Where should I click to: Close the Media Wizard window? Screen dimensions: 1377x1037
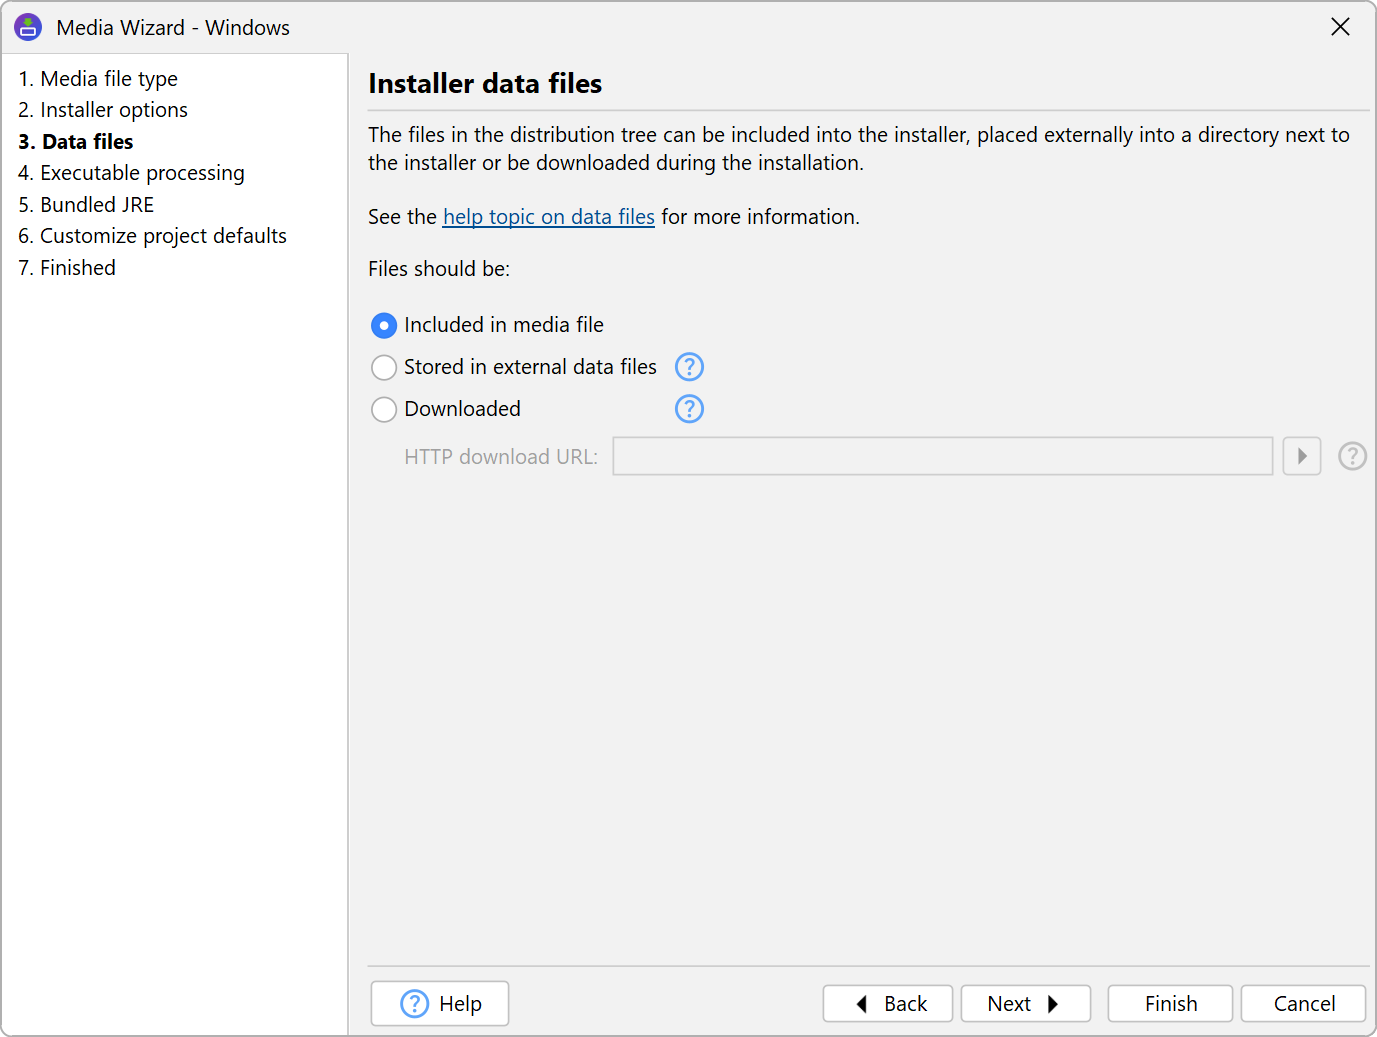pos(1340,27)
